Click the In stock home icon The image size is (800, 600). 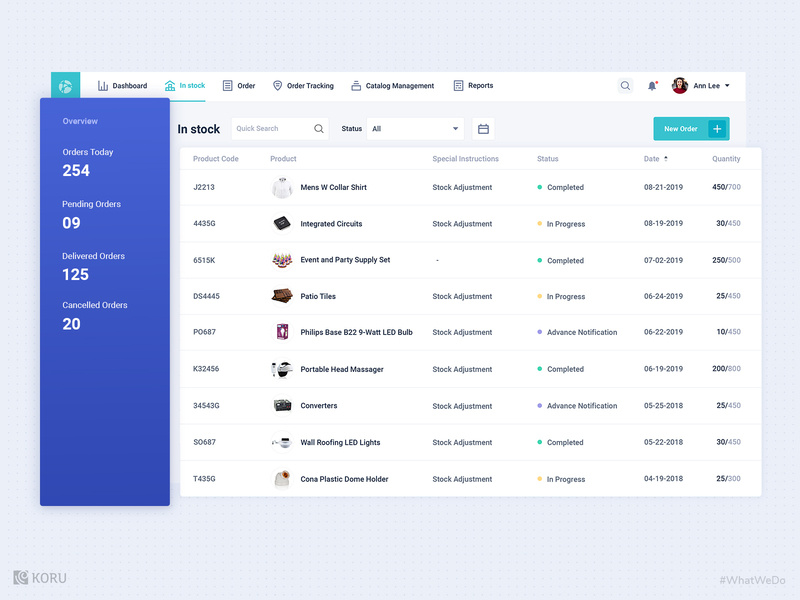point(171,85)
